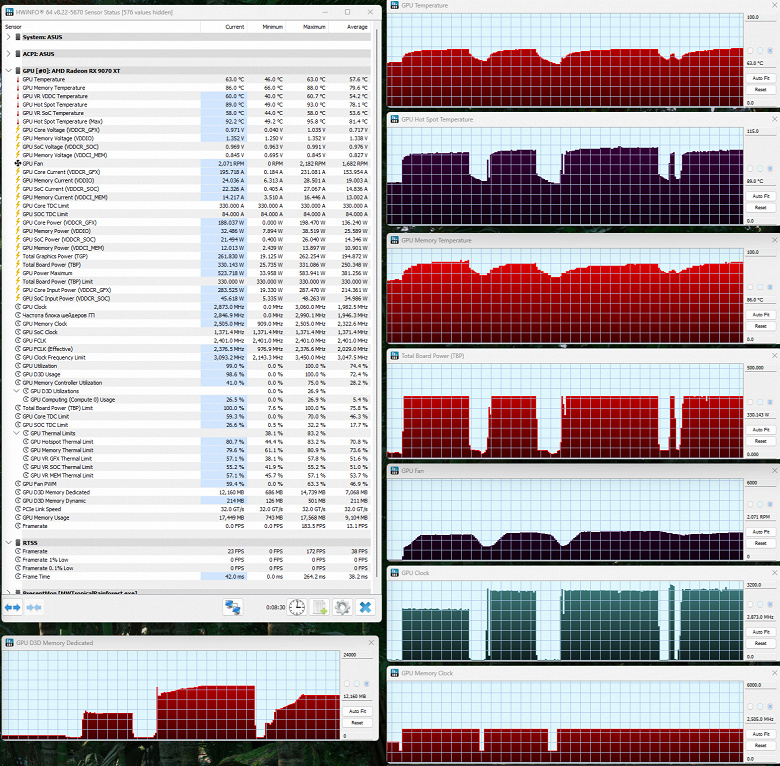Click the Average column header
Image resolution: width=780 pixels, height=766 pixels.
(x=350, y=27)
